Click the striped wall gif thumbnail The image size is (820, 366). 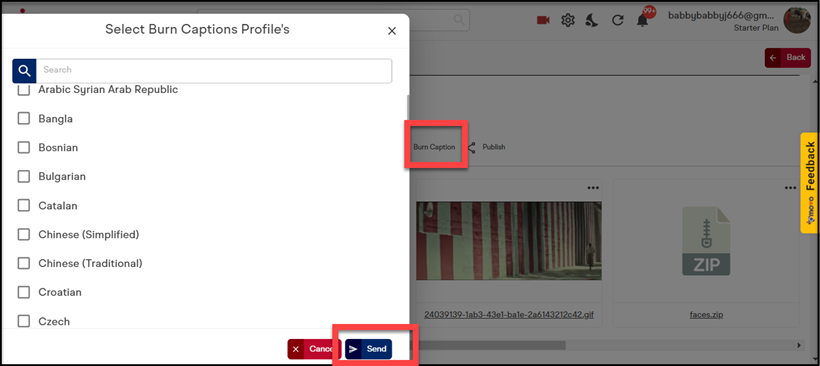(509, 241)
